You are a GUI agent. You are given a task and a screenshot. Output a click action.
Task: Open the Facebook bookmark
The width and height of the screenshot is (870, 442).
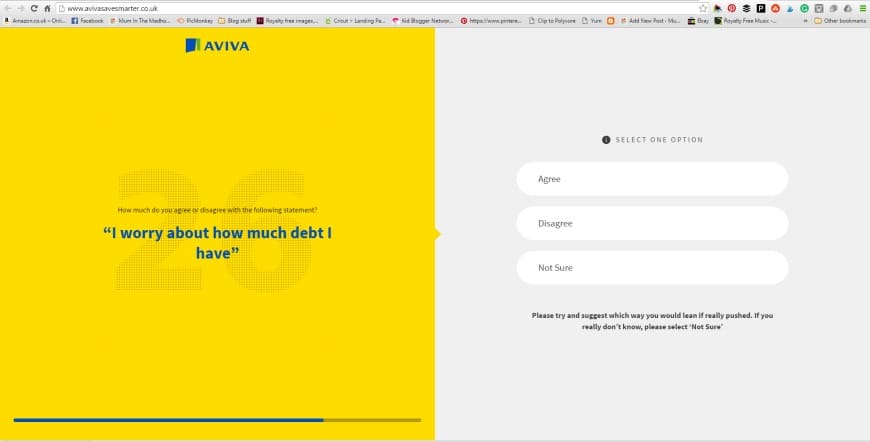[87, 21]
